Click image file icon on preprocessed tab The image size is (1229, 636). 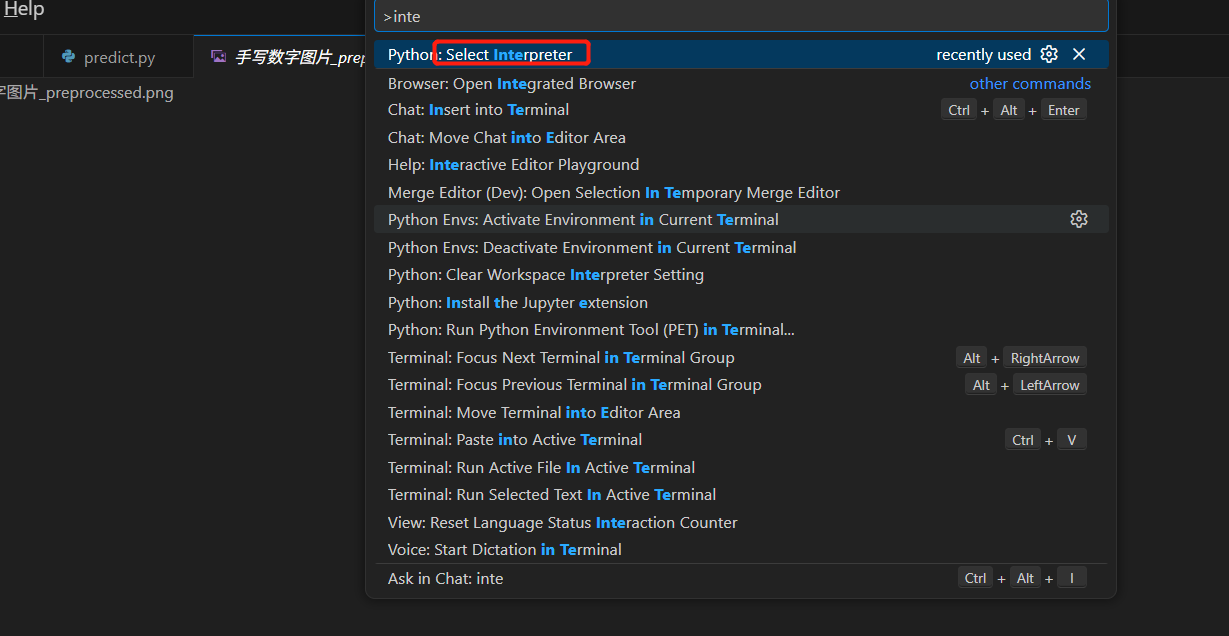click(218, 57)
